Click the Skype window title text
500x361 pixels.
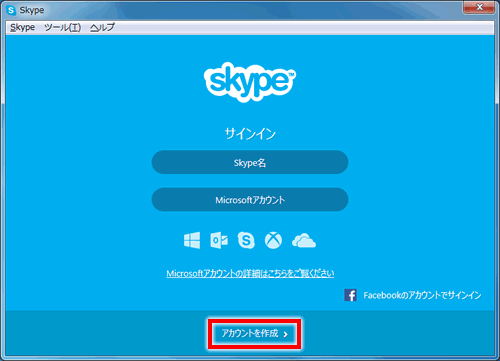coord(32,10)
